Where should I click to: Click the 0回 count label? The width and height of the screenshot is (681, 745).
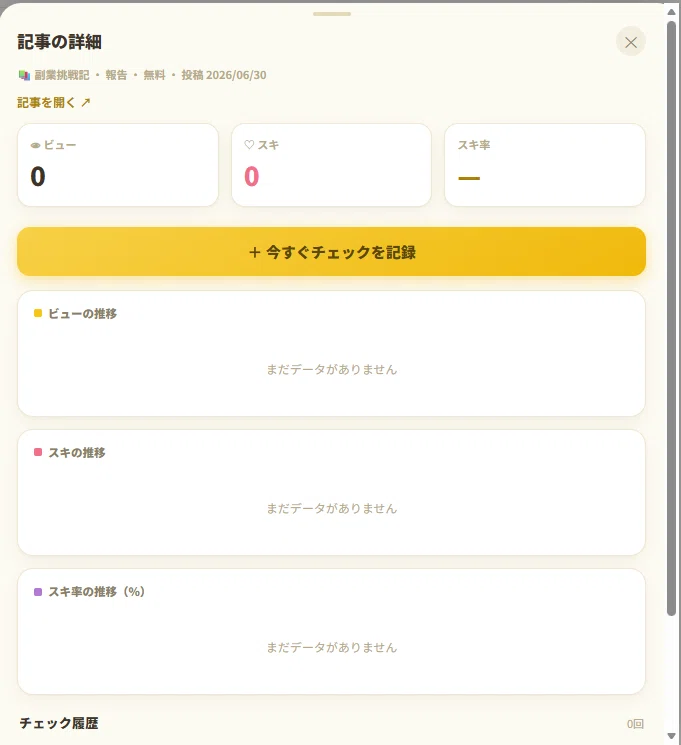635,724
